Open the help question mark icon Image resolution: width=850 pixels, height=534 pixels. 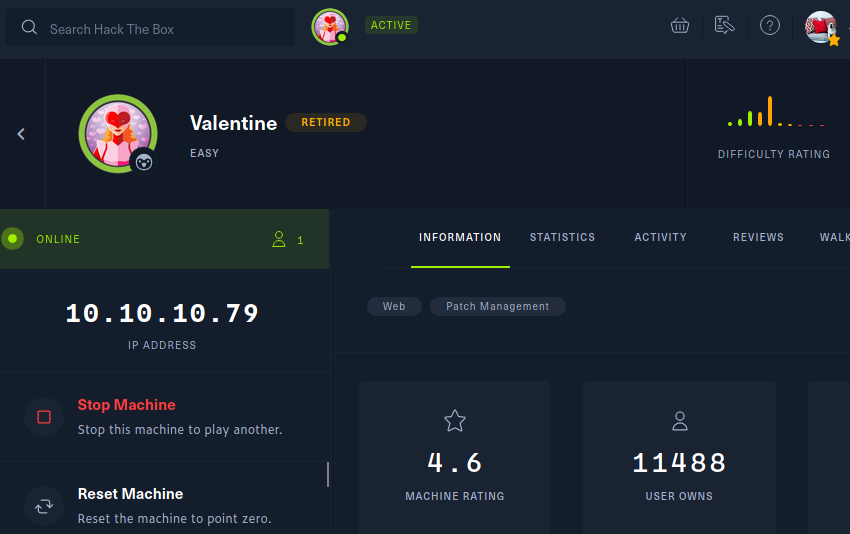pyautogui.click(x=770, y=25)
